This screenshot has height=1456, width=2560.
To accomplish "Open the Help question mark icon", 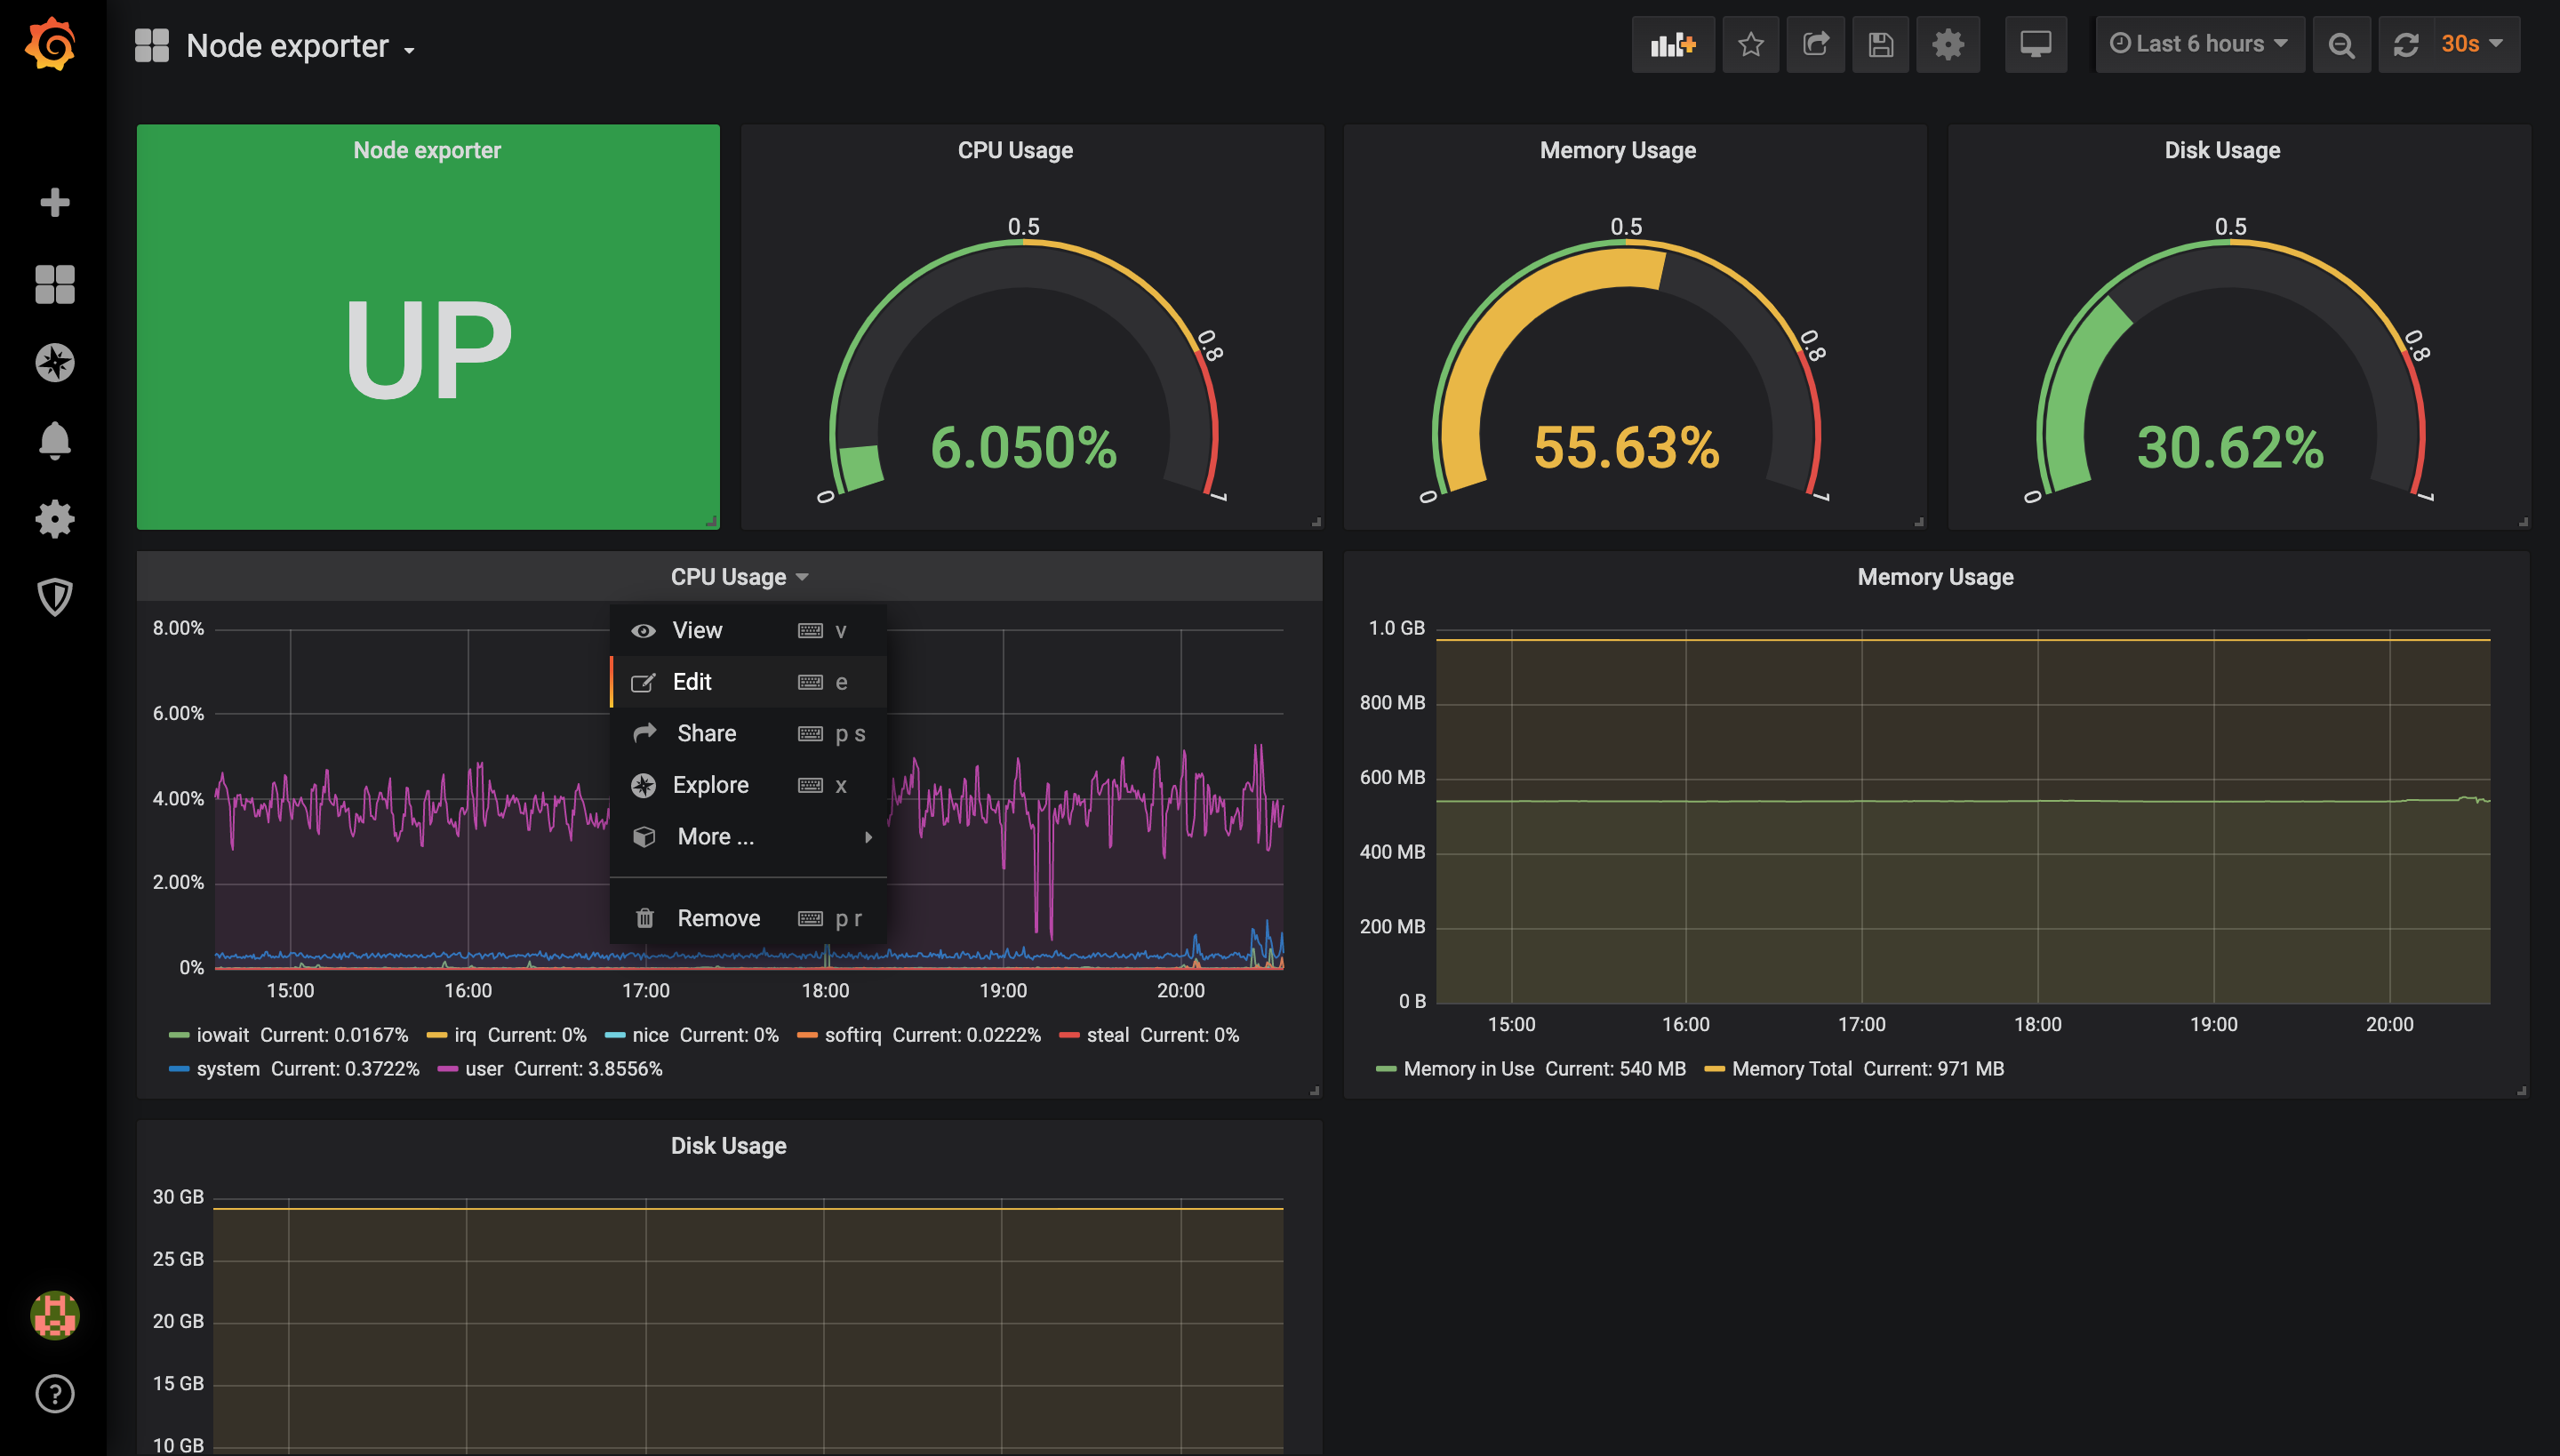I will 54,1393.
